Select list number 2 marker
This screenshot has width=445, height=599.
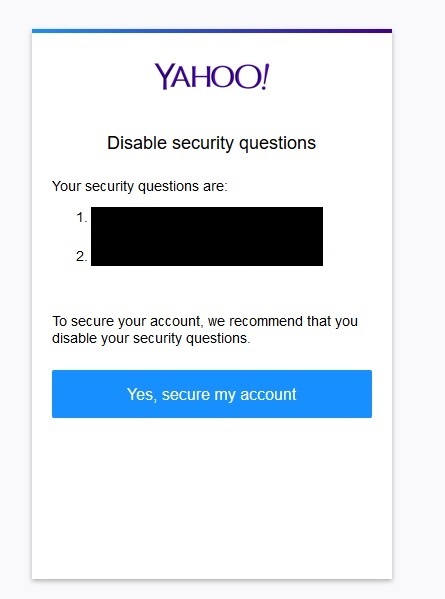(82, 256)
